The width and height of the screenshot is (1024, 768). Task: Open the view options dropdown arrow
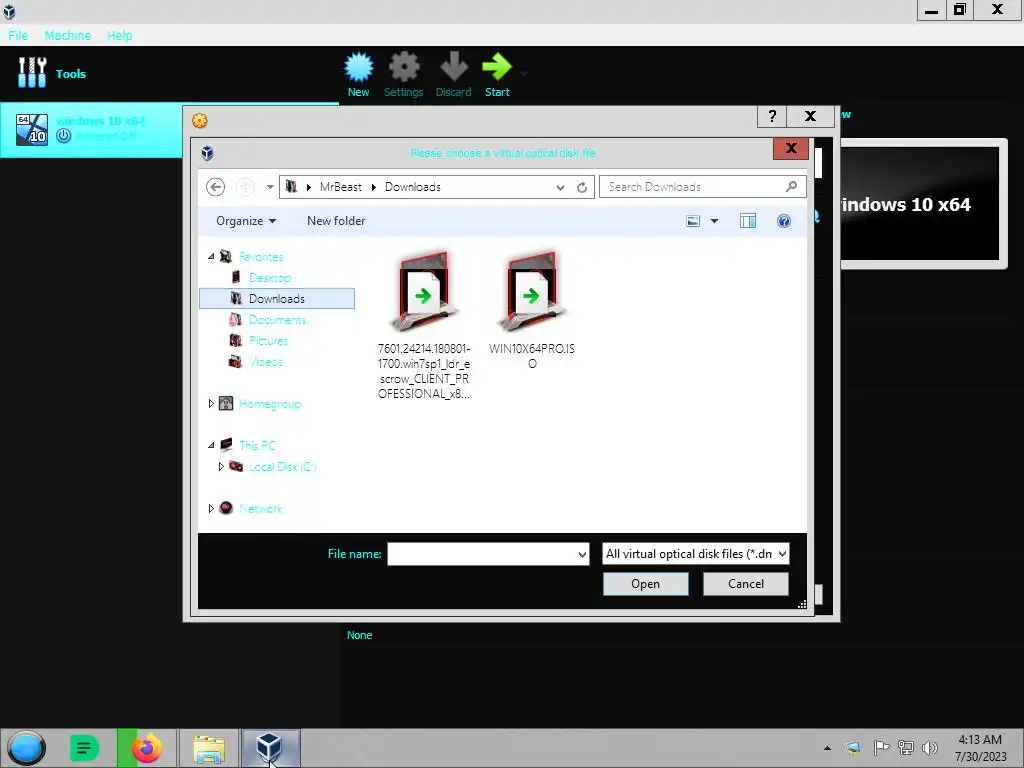point(714,221)
